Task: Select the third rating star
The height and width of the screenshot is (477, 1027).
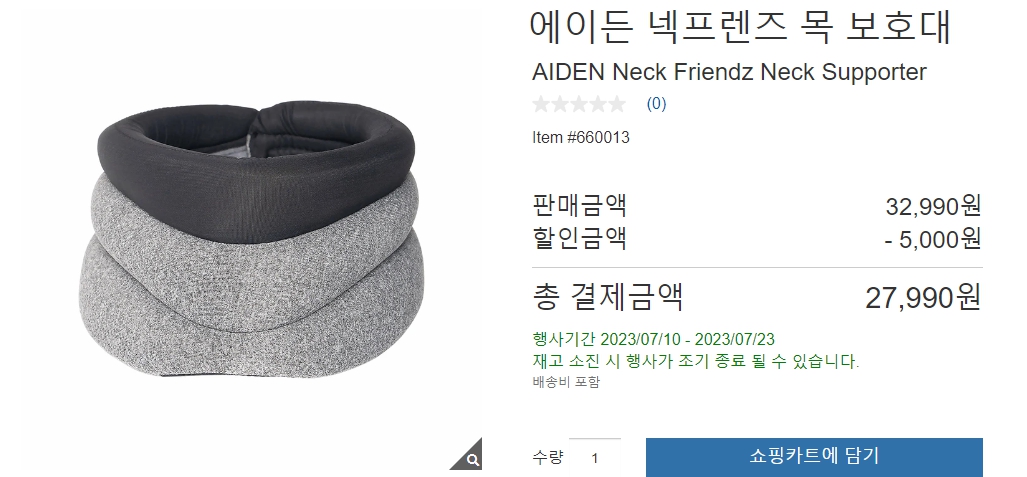Action: point(579,104)
